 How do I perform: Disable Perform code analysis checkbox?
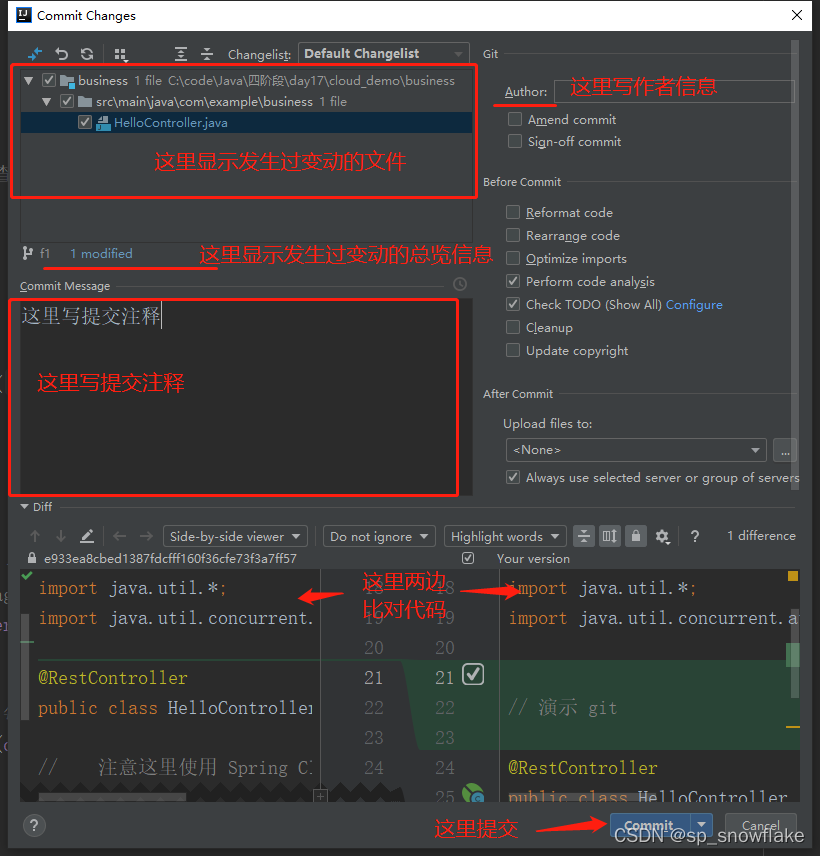pos(513,281)
